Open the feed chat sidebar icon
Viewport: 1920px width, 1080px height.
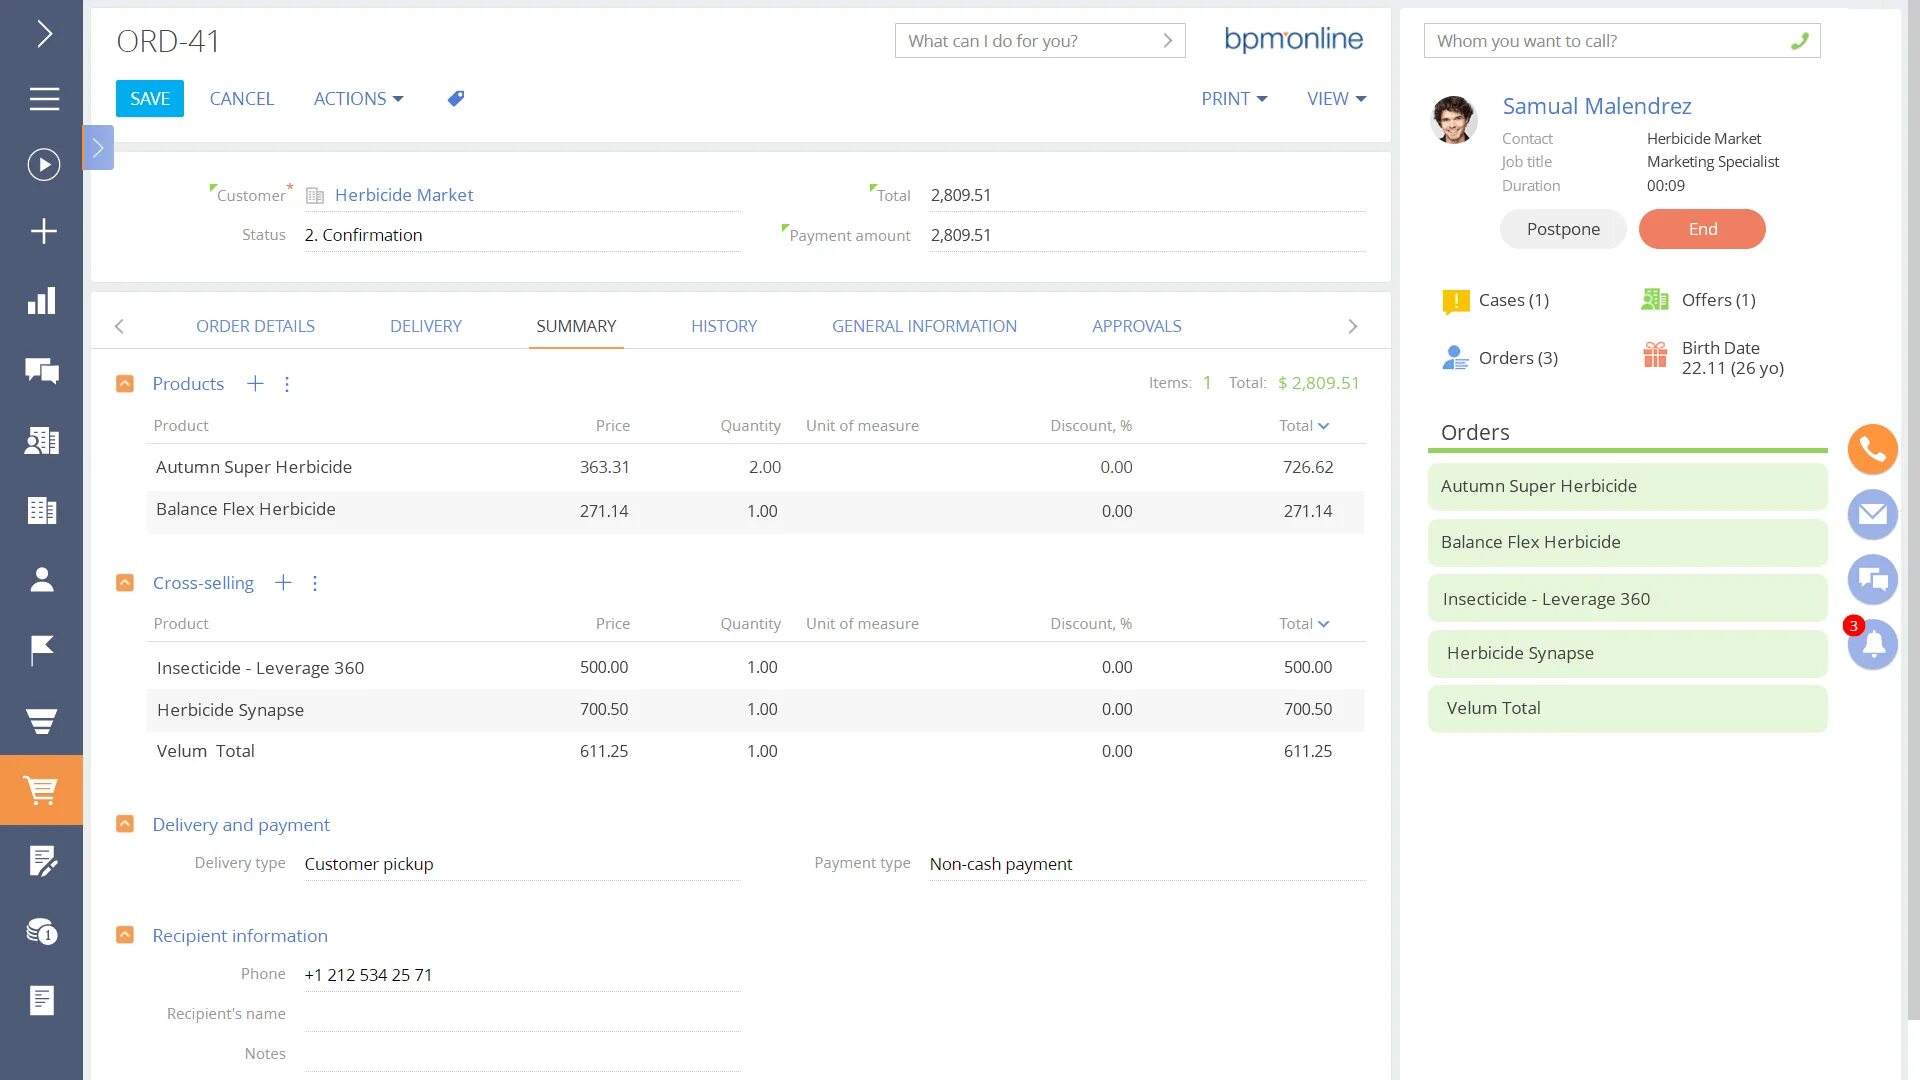click(41, 371)
